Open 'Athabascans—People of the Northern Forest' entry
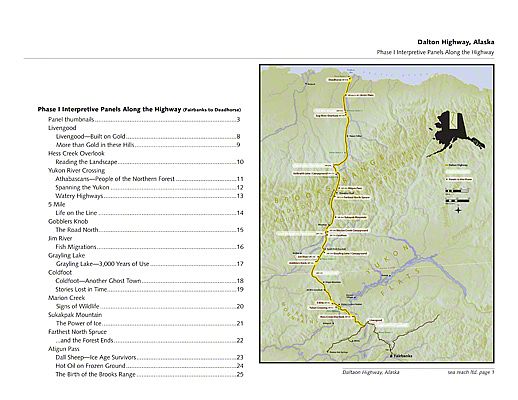This screenshot has width=518, height=400. point(150,179)
